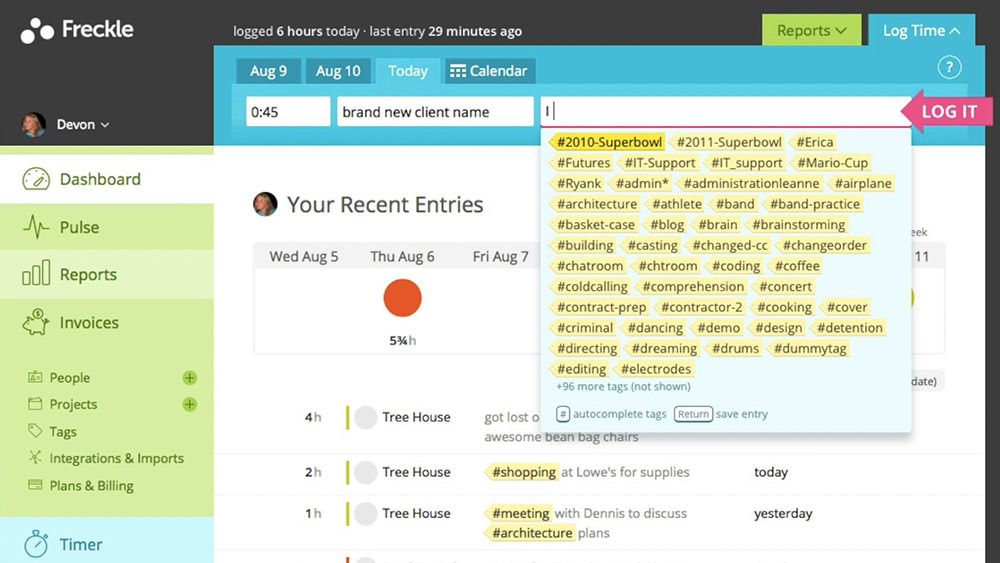Click the Calendar grid icon
This screenshot has width=1000, height=563.
[x=457, y=71]
